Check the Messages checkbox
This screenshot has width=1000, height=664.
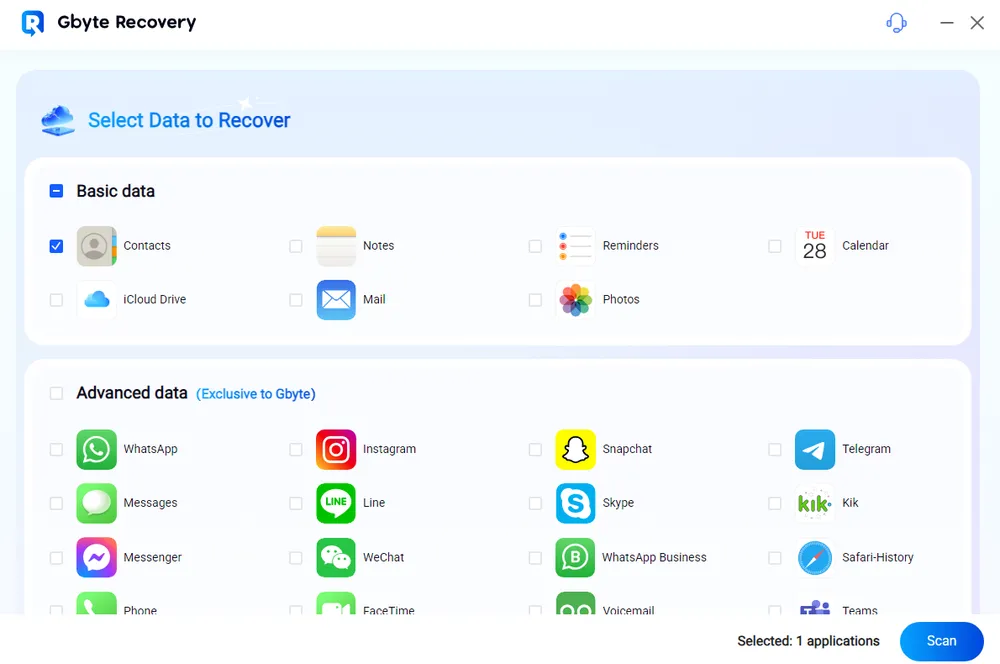pyautogui.click(x=56, y=503)
